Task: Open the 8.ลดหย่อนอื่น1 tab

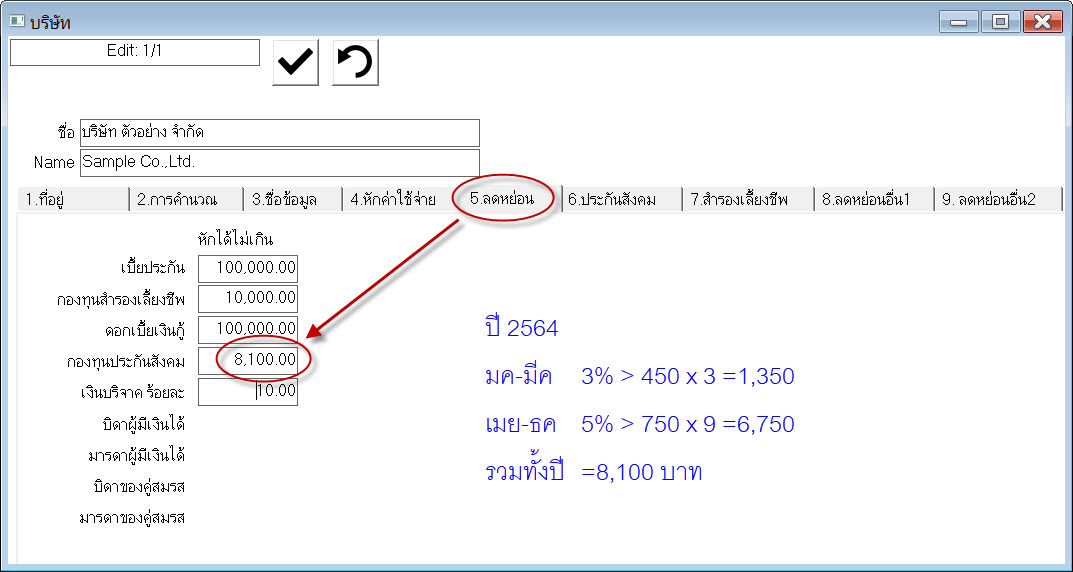Action: coord(873,200)
